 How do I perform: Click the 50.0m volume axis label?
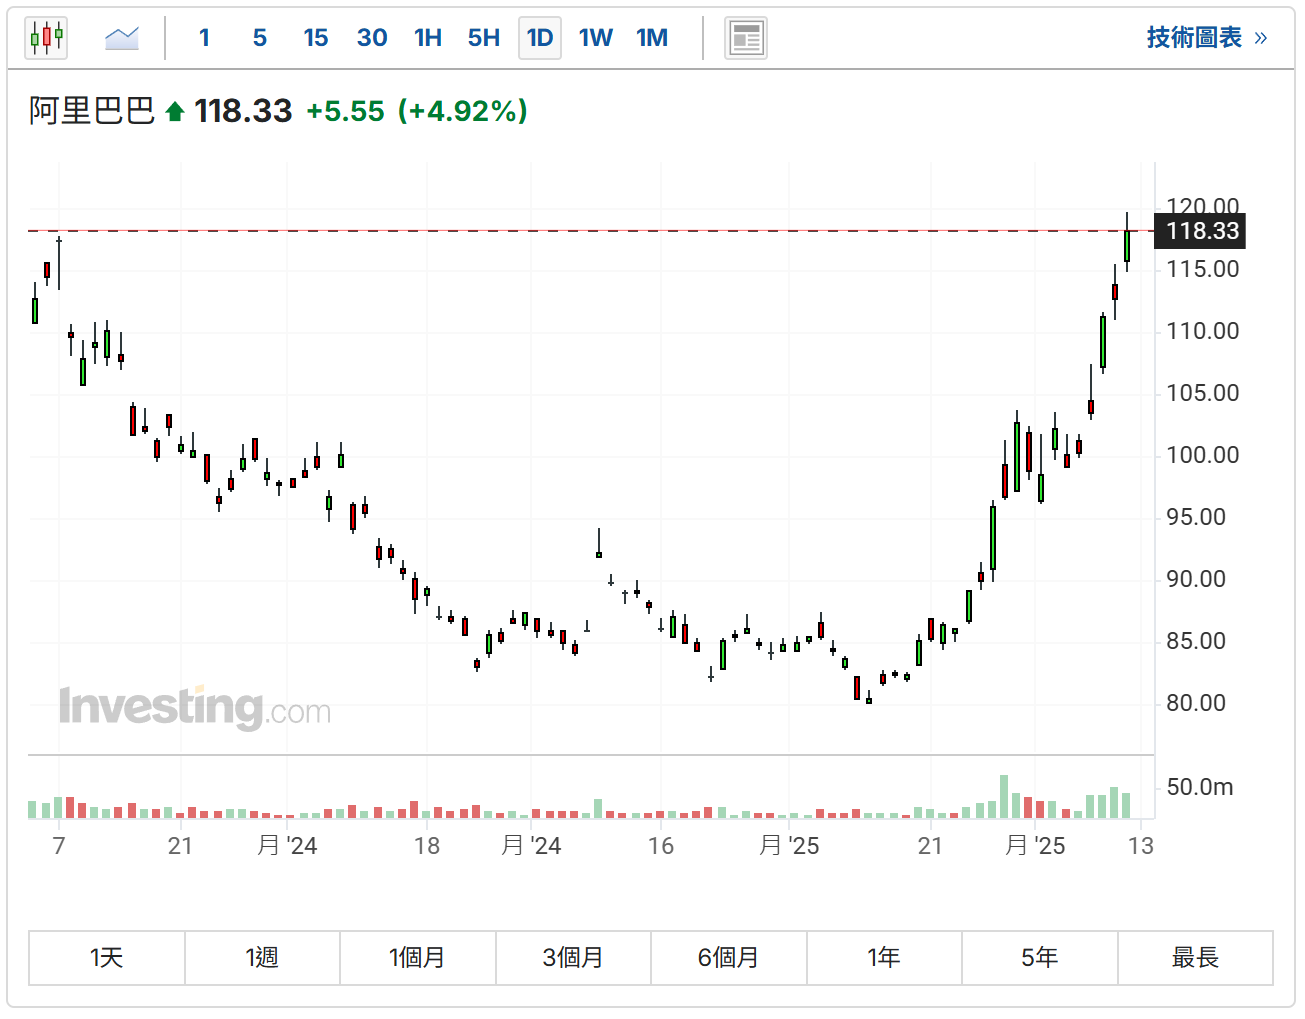click(x=1200, y=787)
